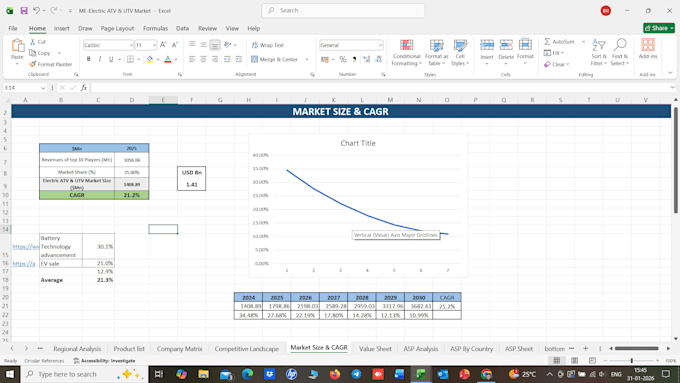Apply comma style format
This screenshot has height=383, width=680.
click(354, 59)
